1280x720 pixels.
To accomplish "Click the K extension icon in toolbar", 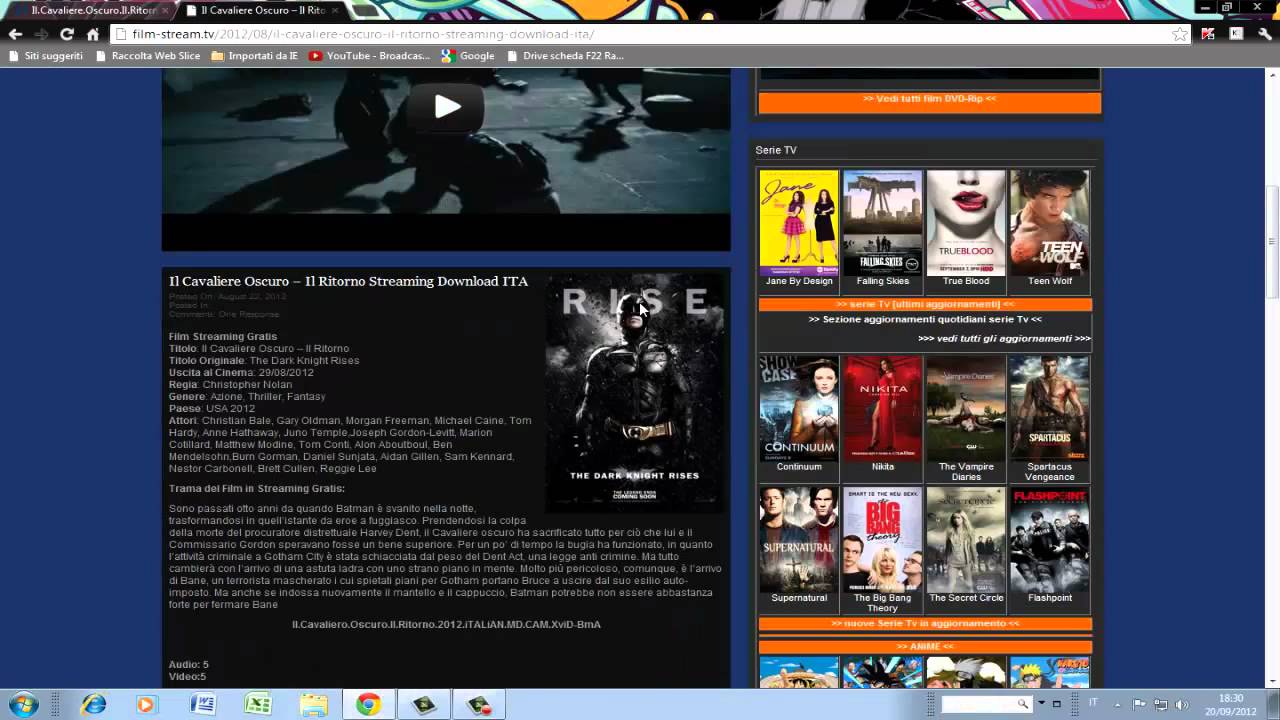I will (x=1236, y=34).
